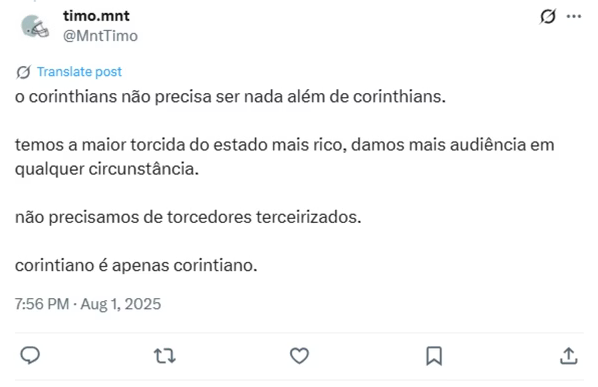Like the post with the heart icon
This screenshot has width=598, height=387.
299,356
